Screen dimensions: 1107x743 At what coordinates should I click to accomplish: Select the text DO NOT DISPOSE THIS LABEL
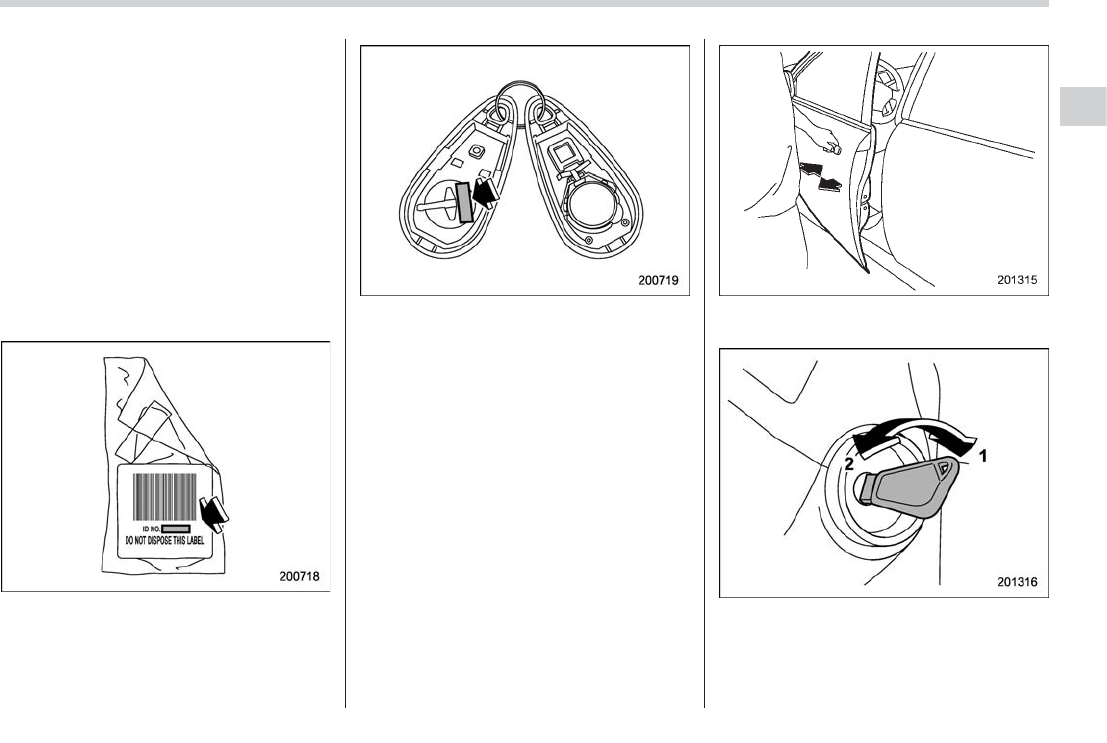[x=164, y=540]
